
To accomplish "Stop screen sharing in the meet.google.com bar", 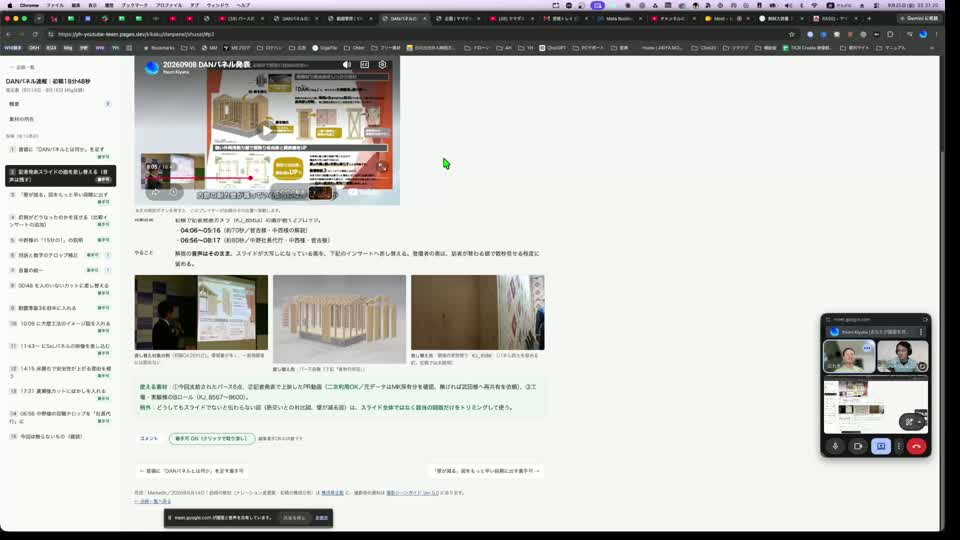I will click(294, 518).
